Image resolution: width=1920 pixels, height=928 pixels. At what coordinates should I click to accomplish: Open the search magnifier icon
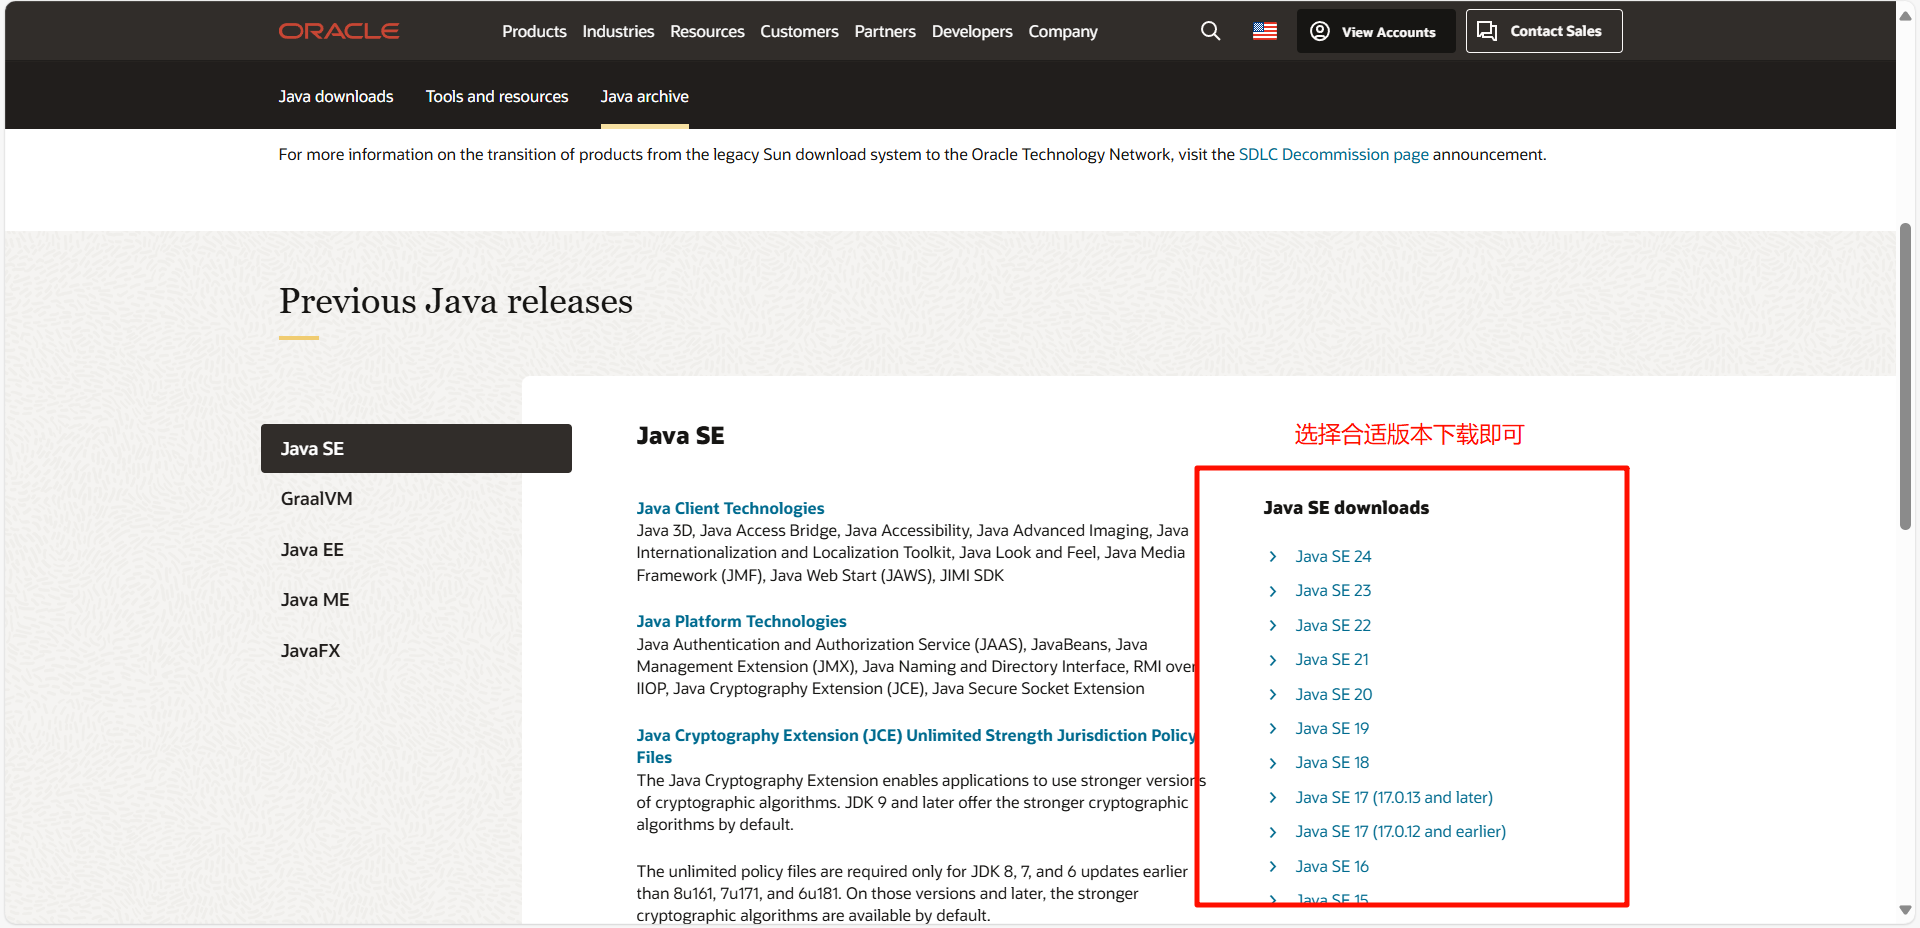click(1210, 31)
